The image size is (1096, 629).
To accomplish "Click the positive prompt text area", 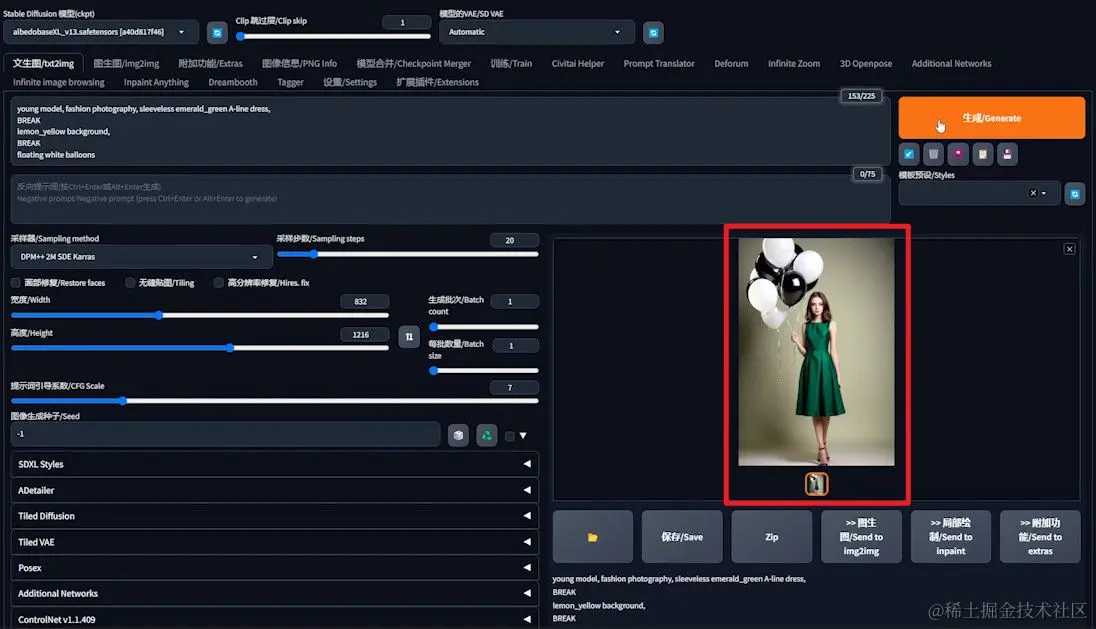I will pyautogui.click(x=450, y=131).
